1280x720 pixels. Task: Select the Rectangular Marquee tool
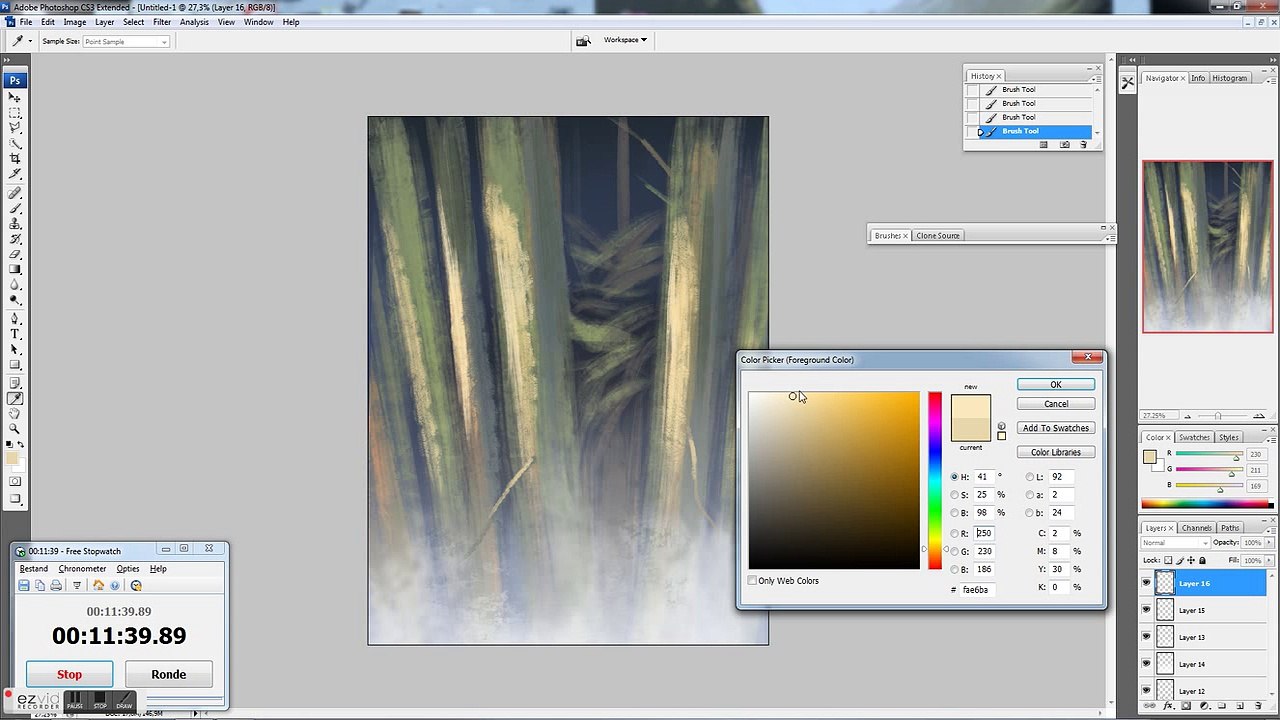pyautogui.click(x=15, y=113)
